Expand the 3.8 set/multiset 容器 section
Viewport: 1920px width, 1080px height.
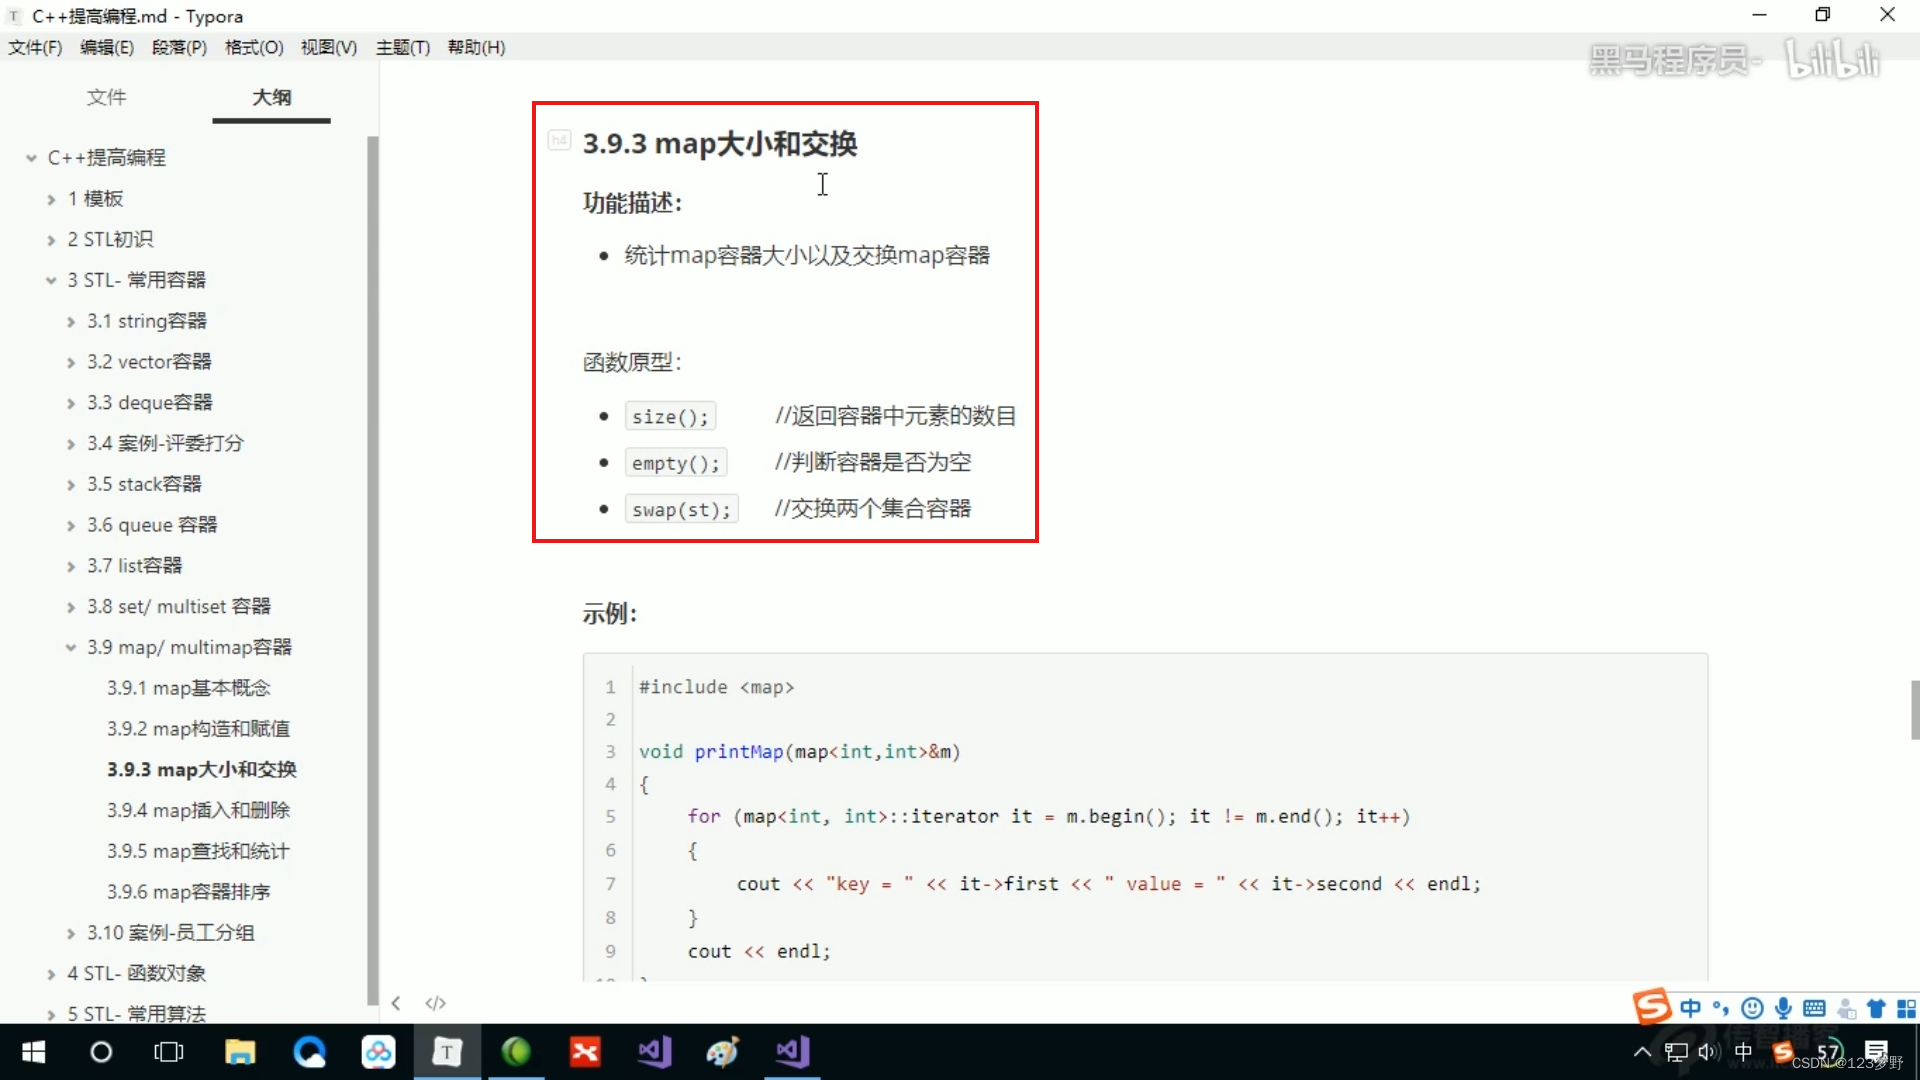tap(70, 606)
